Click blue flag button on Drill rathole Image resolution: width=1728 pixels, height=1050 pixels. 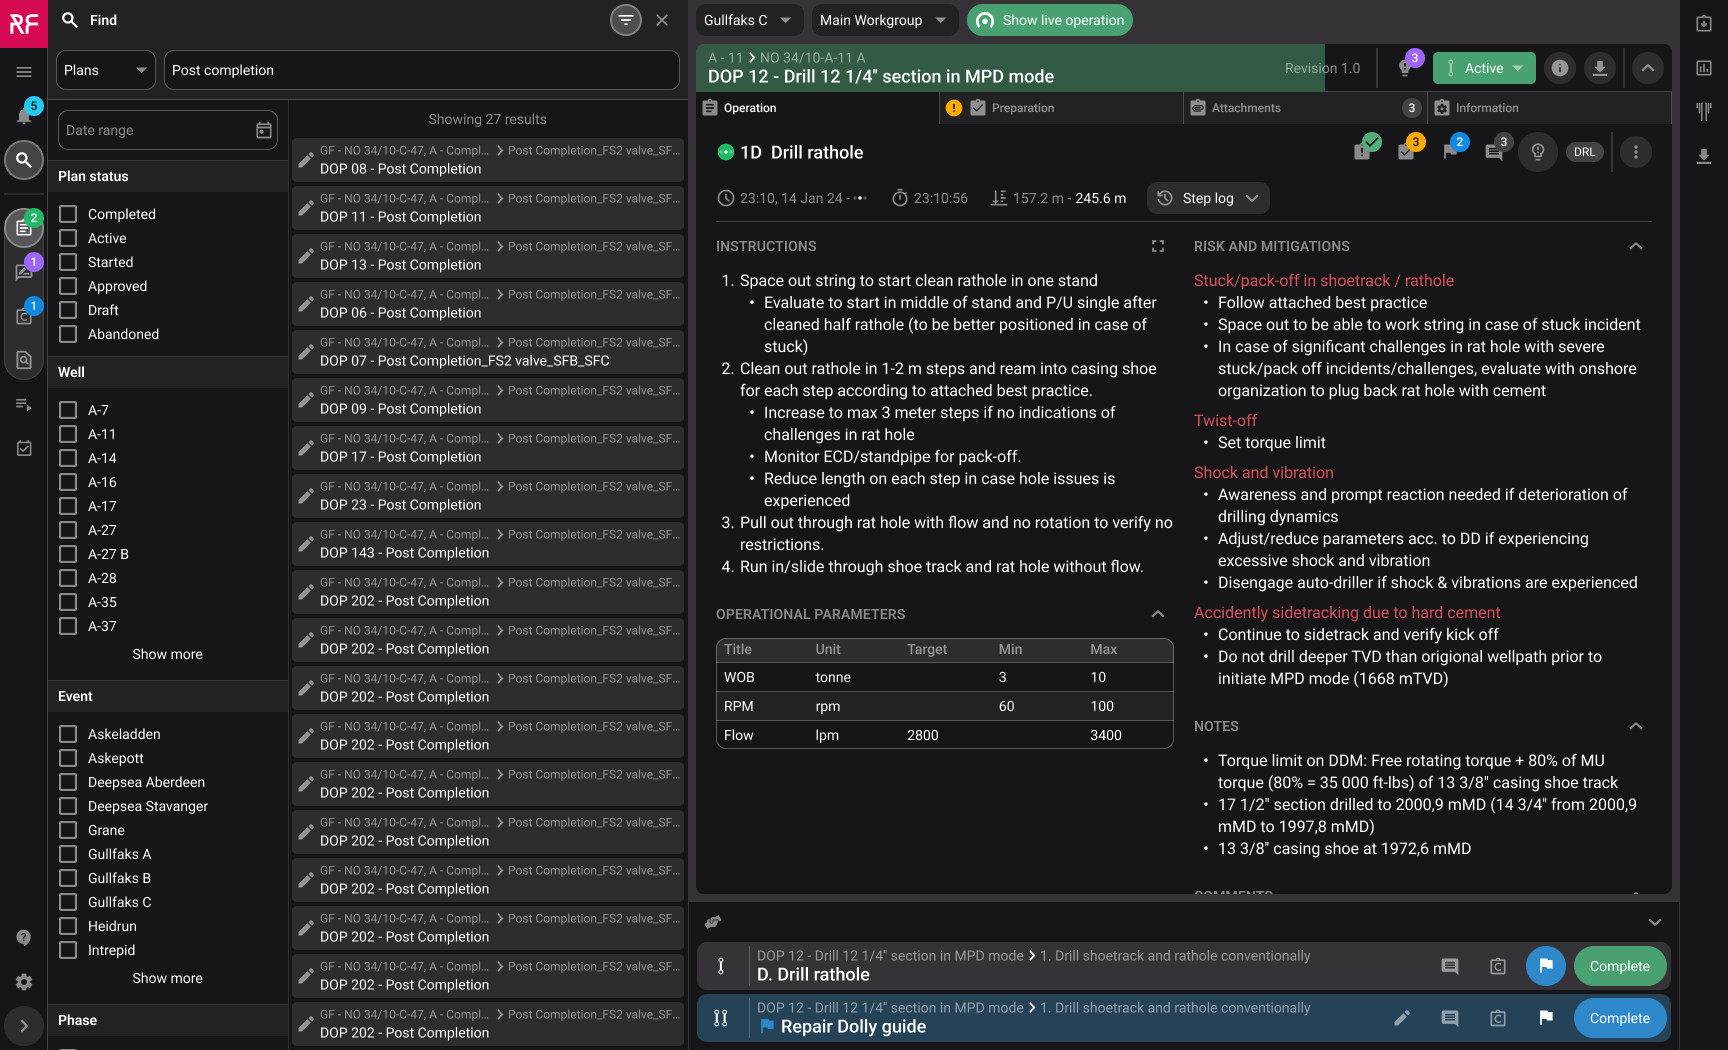[x=1545, y=966]
